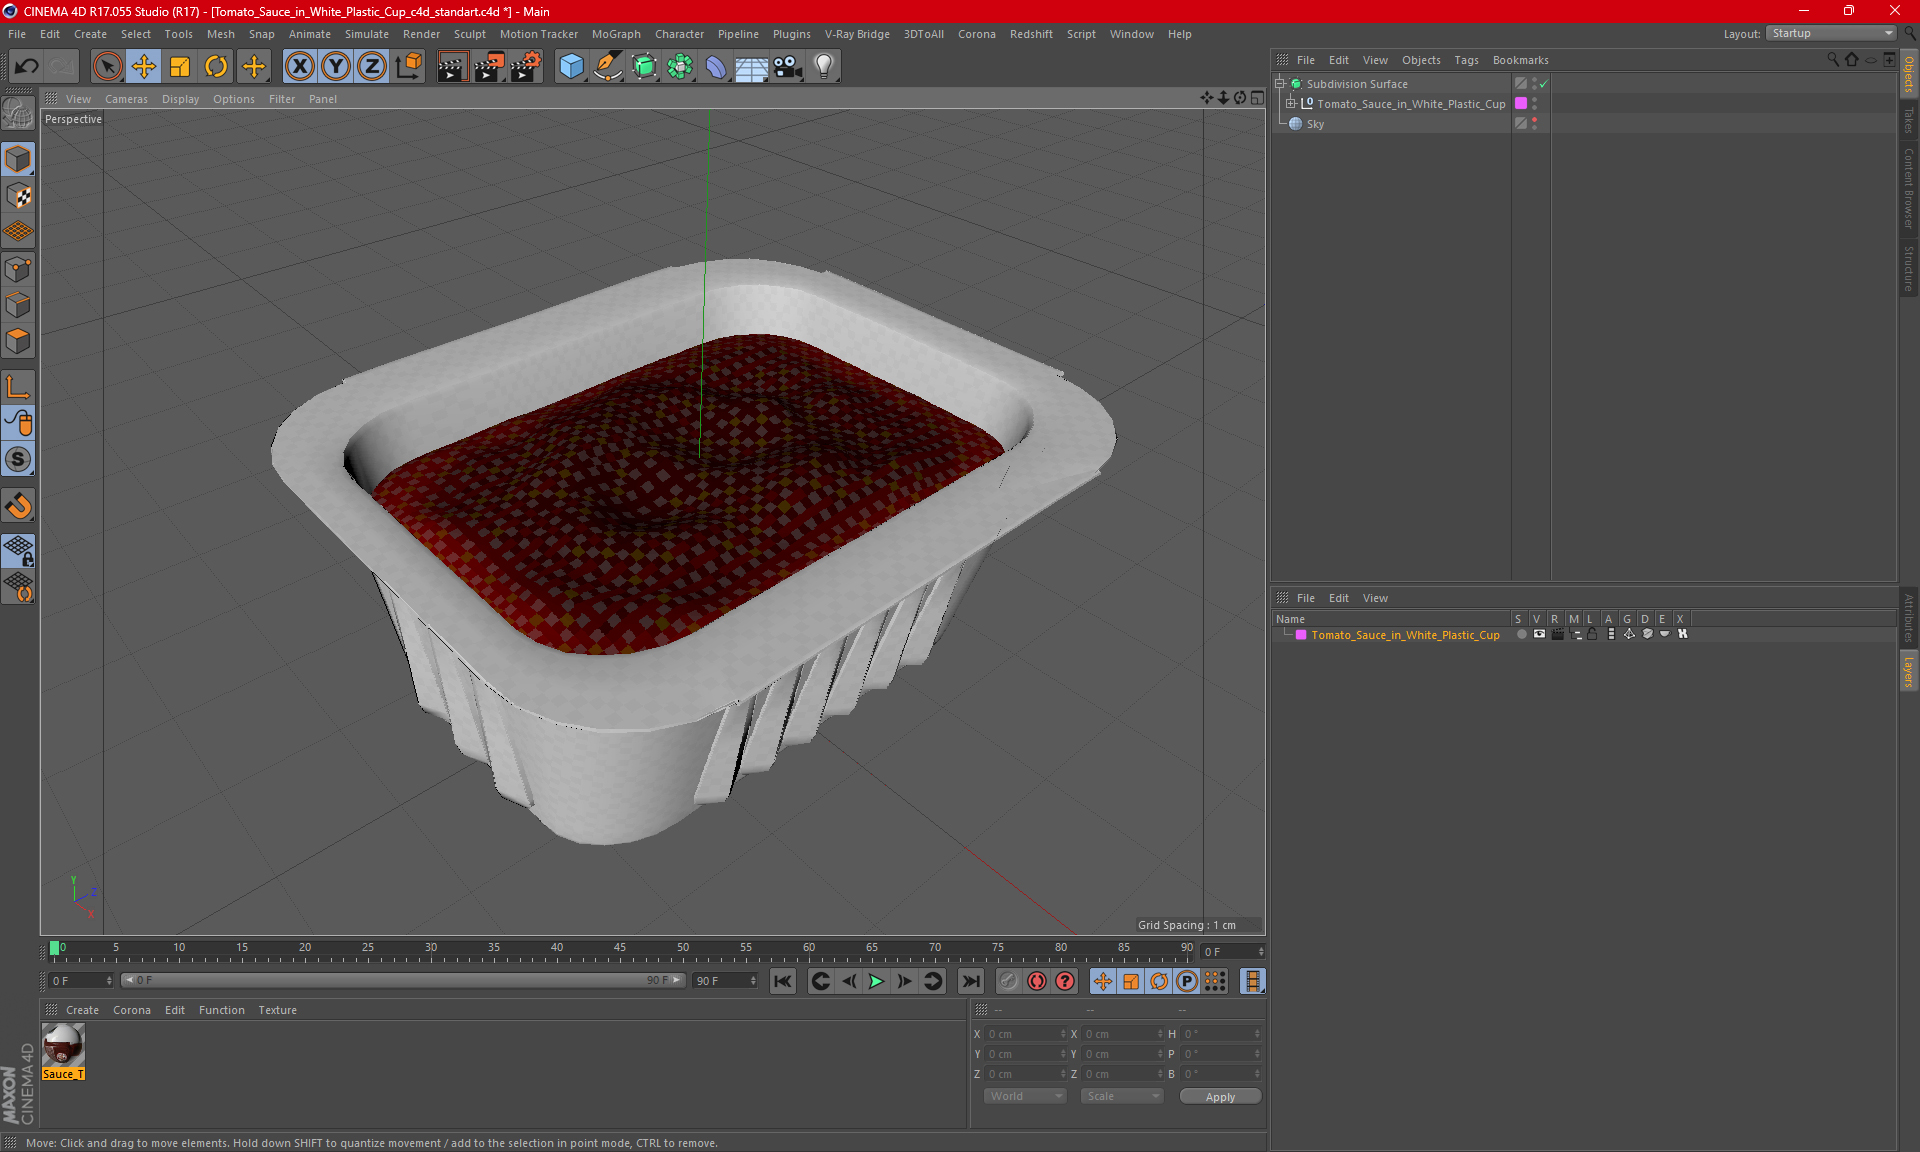Open material manager Texture menu
Image resolution: width=1920 pixels, height=1152 pixels.
[x=277, y=1010]
